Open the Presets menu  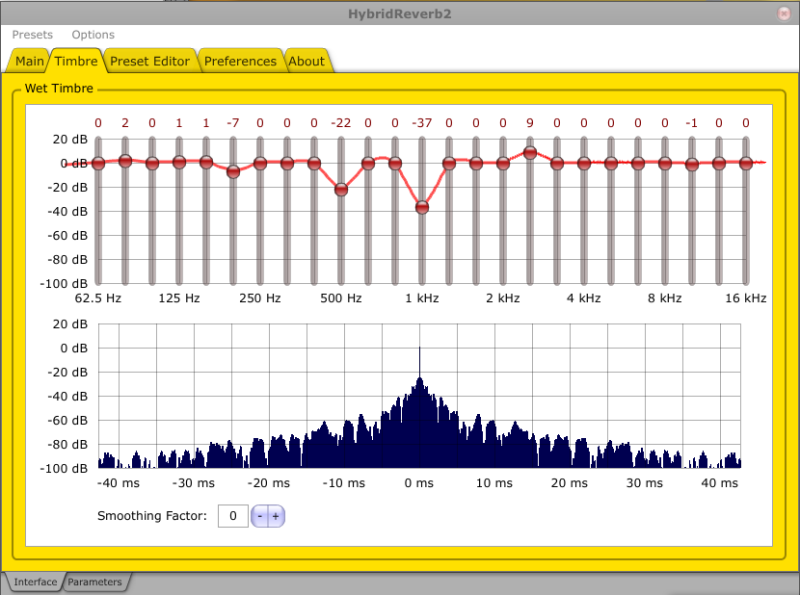tap(32, 35)
